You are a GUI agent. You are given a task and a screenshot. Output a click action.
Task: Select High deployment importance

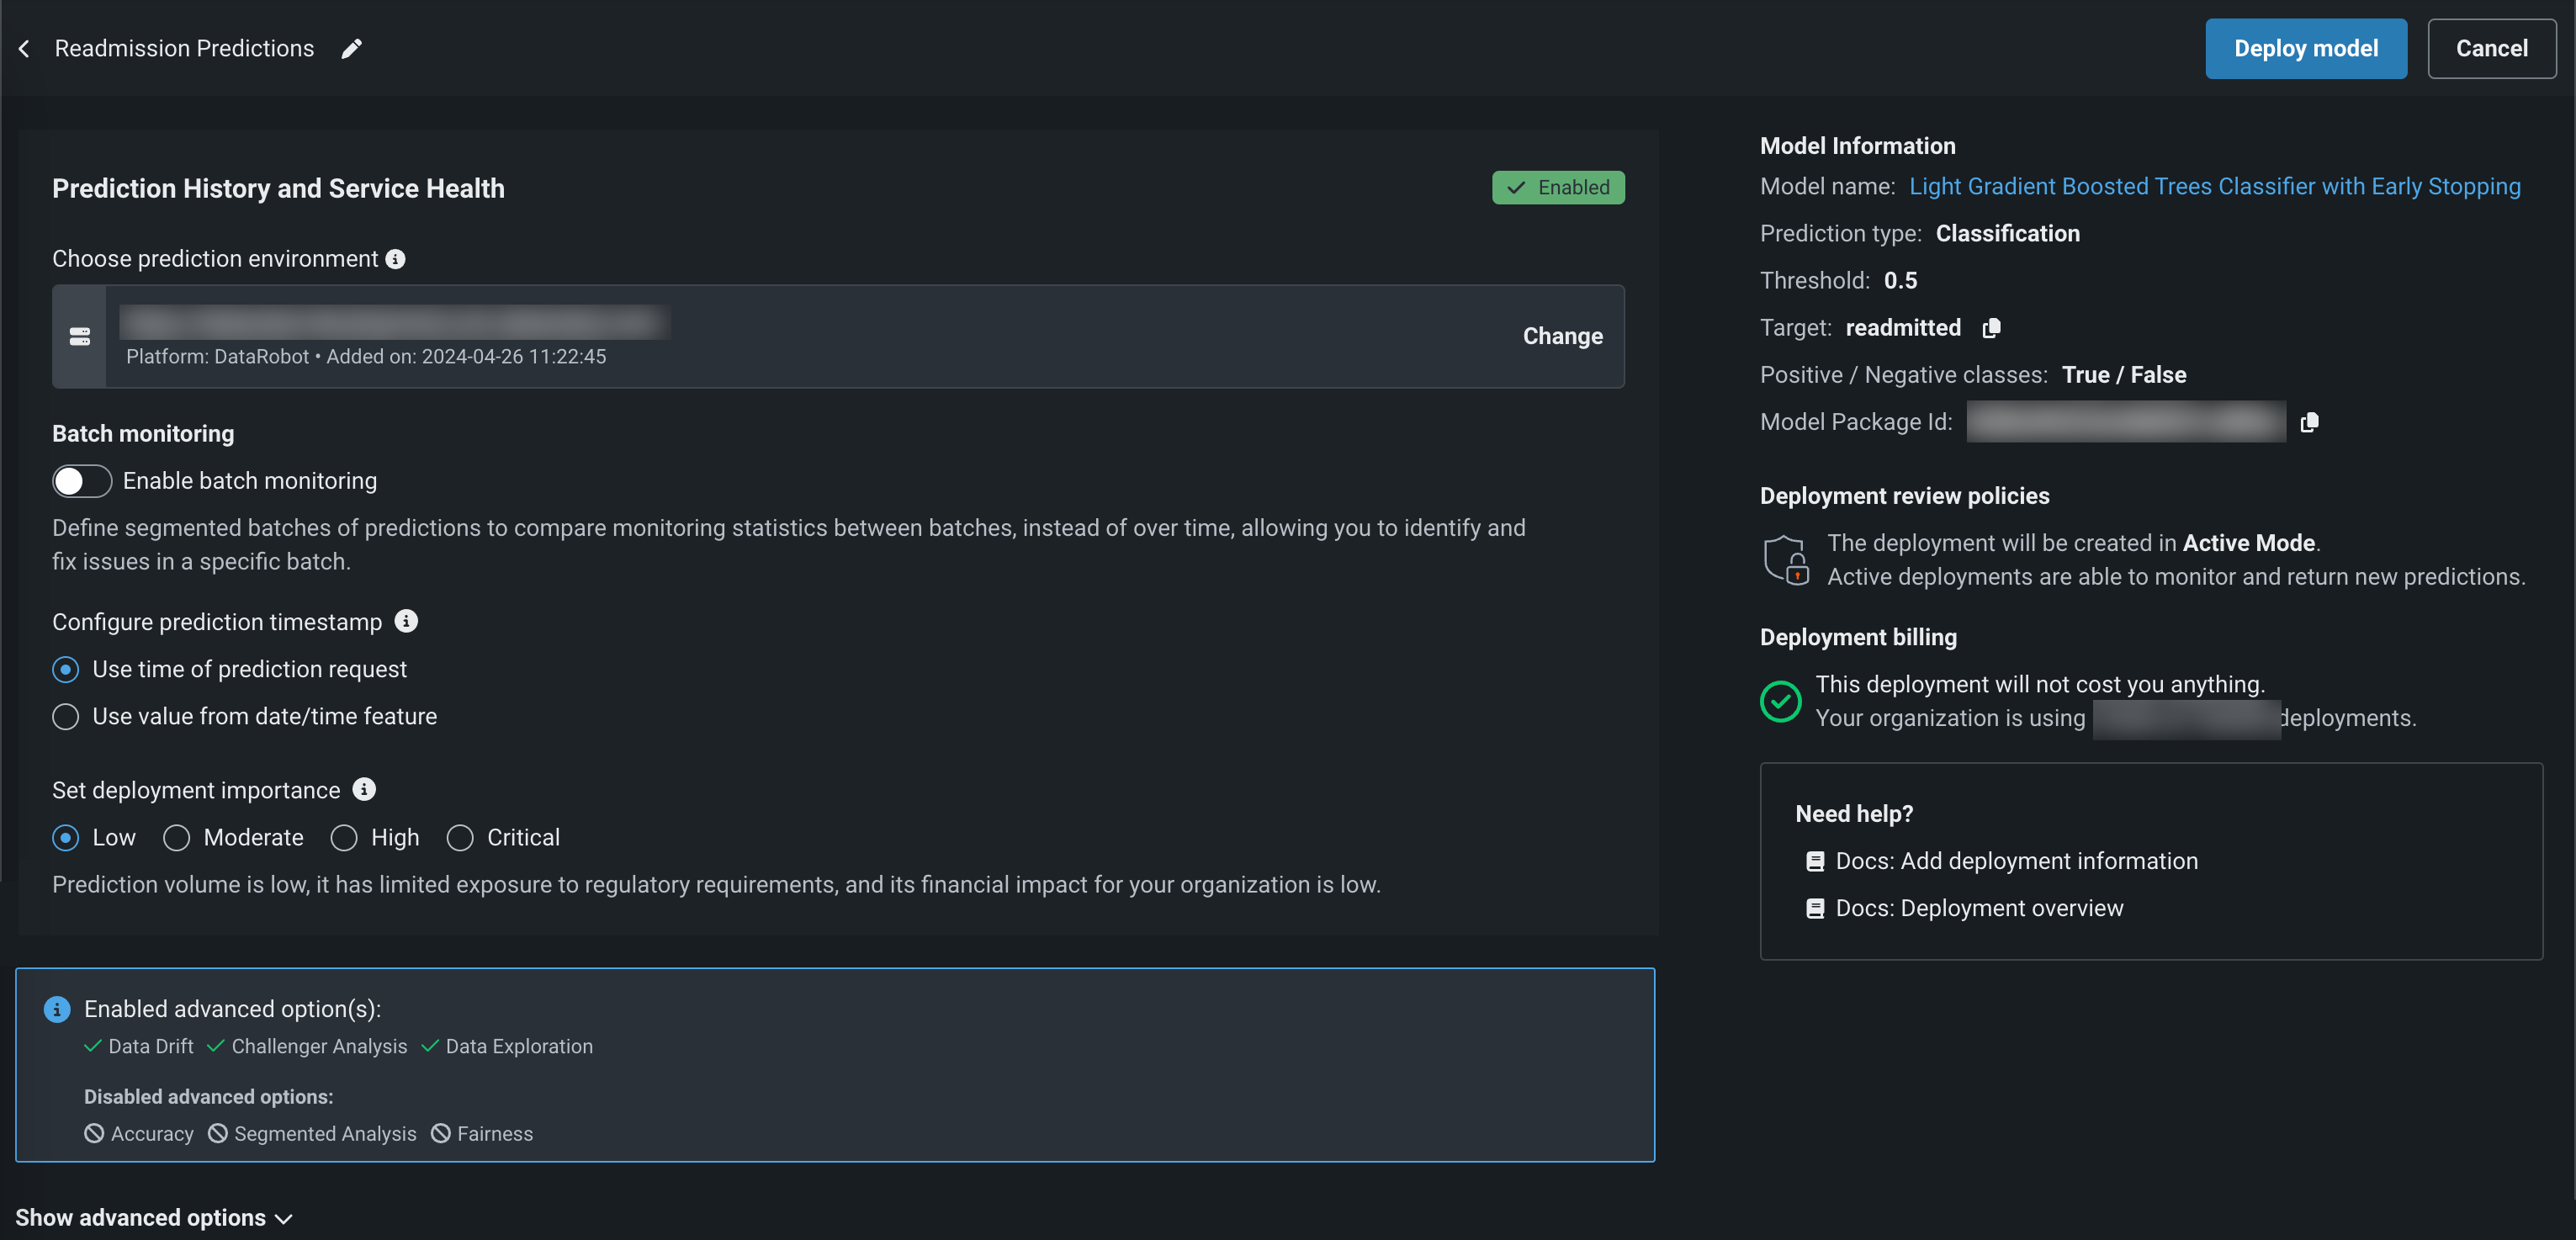[344, 838]
